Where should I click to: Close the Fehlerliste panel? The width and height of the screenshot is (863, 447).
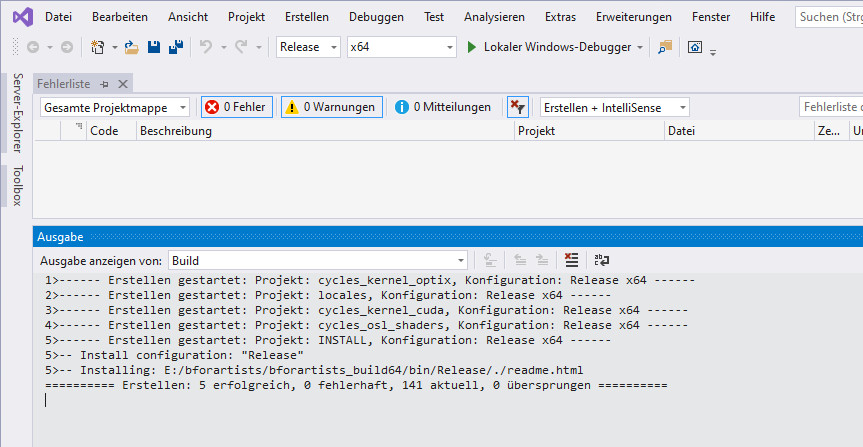pos(123,84)
